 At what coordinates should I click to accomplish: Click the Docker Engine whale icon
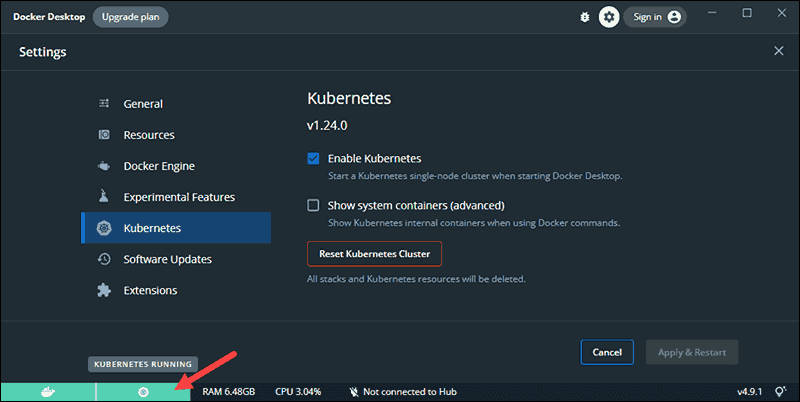(x=104, y=166)
